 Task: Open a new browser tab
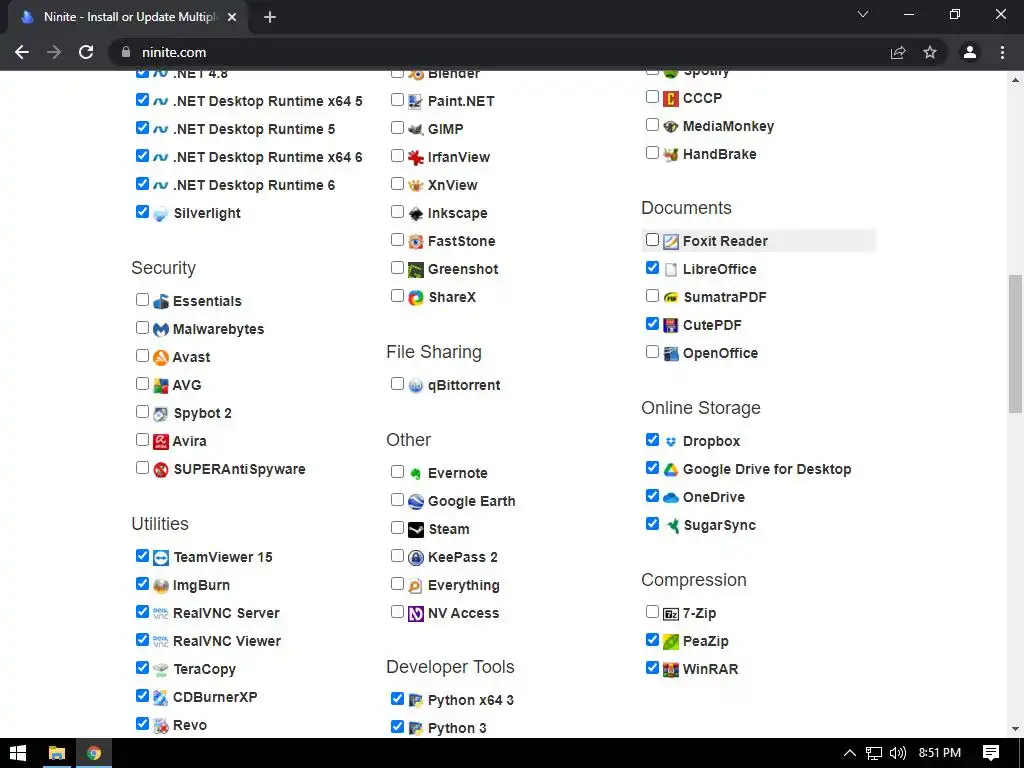click(x=270, y=18)
